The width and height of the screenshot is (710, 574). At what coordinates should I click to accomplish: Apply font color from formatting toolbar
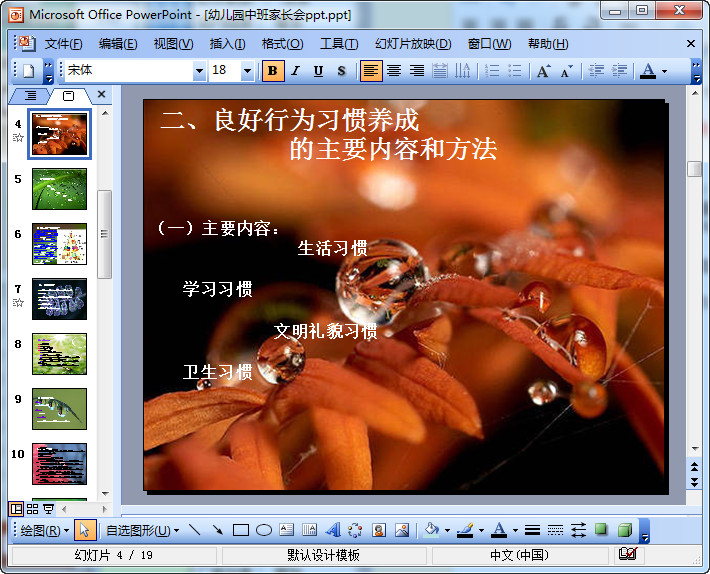[x=648, y=71]
